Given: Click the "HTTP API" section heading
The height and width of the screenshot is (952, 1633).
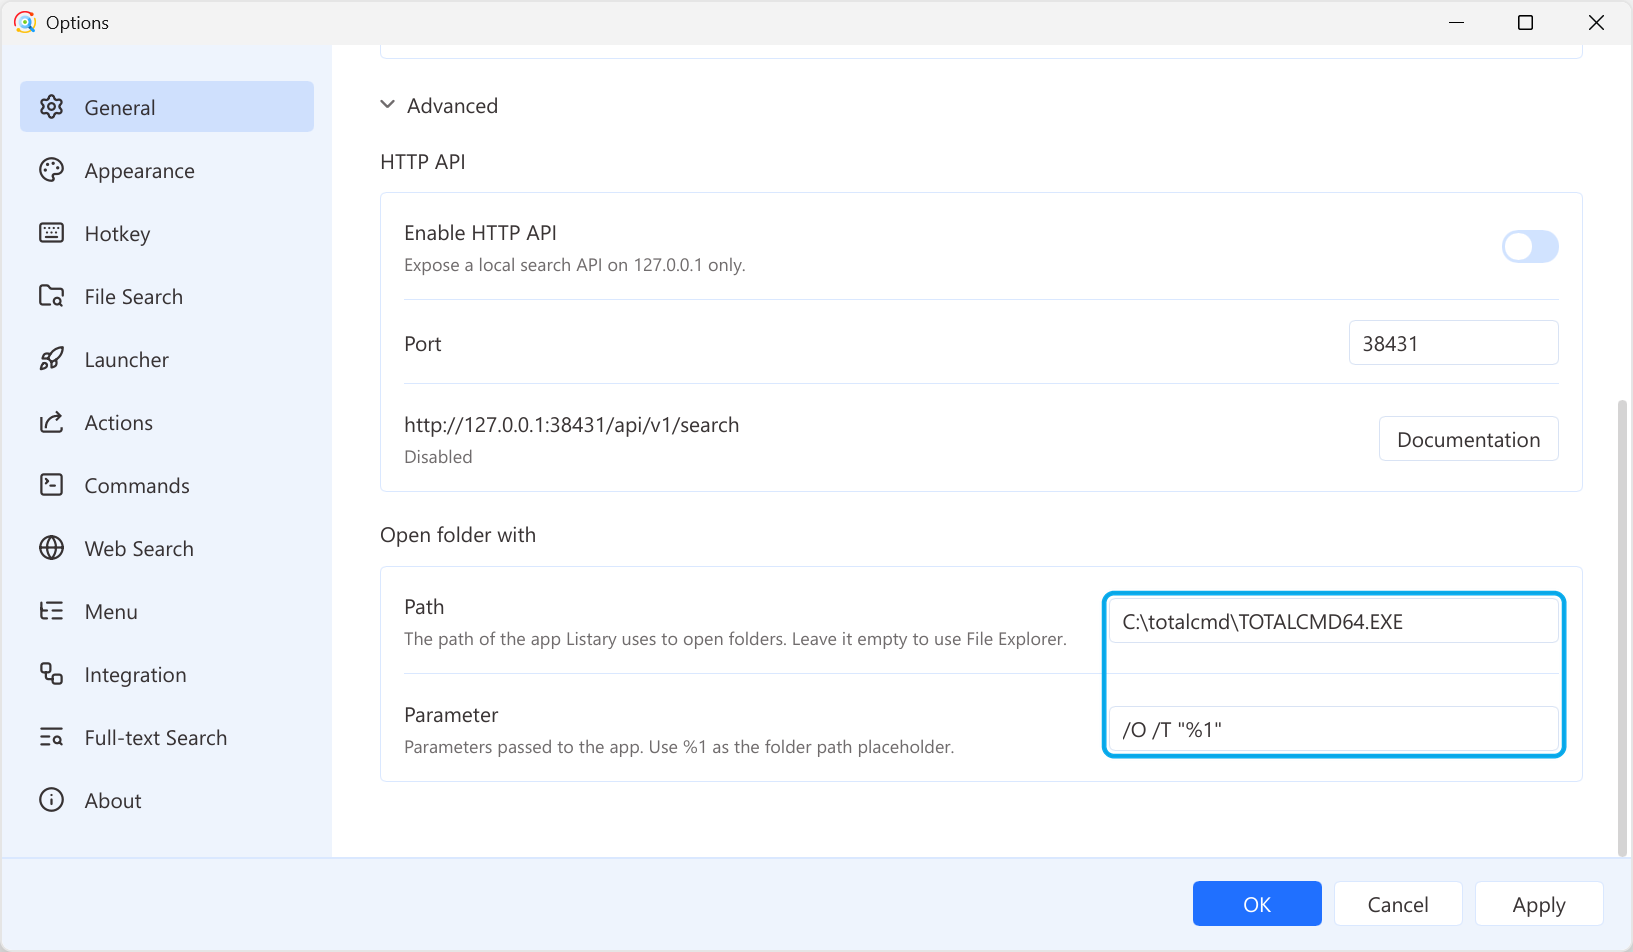Looking at the screenshot, I should (423, 162).
